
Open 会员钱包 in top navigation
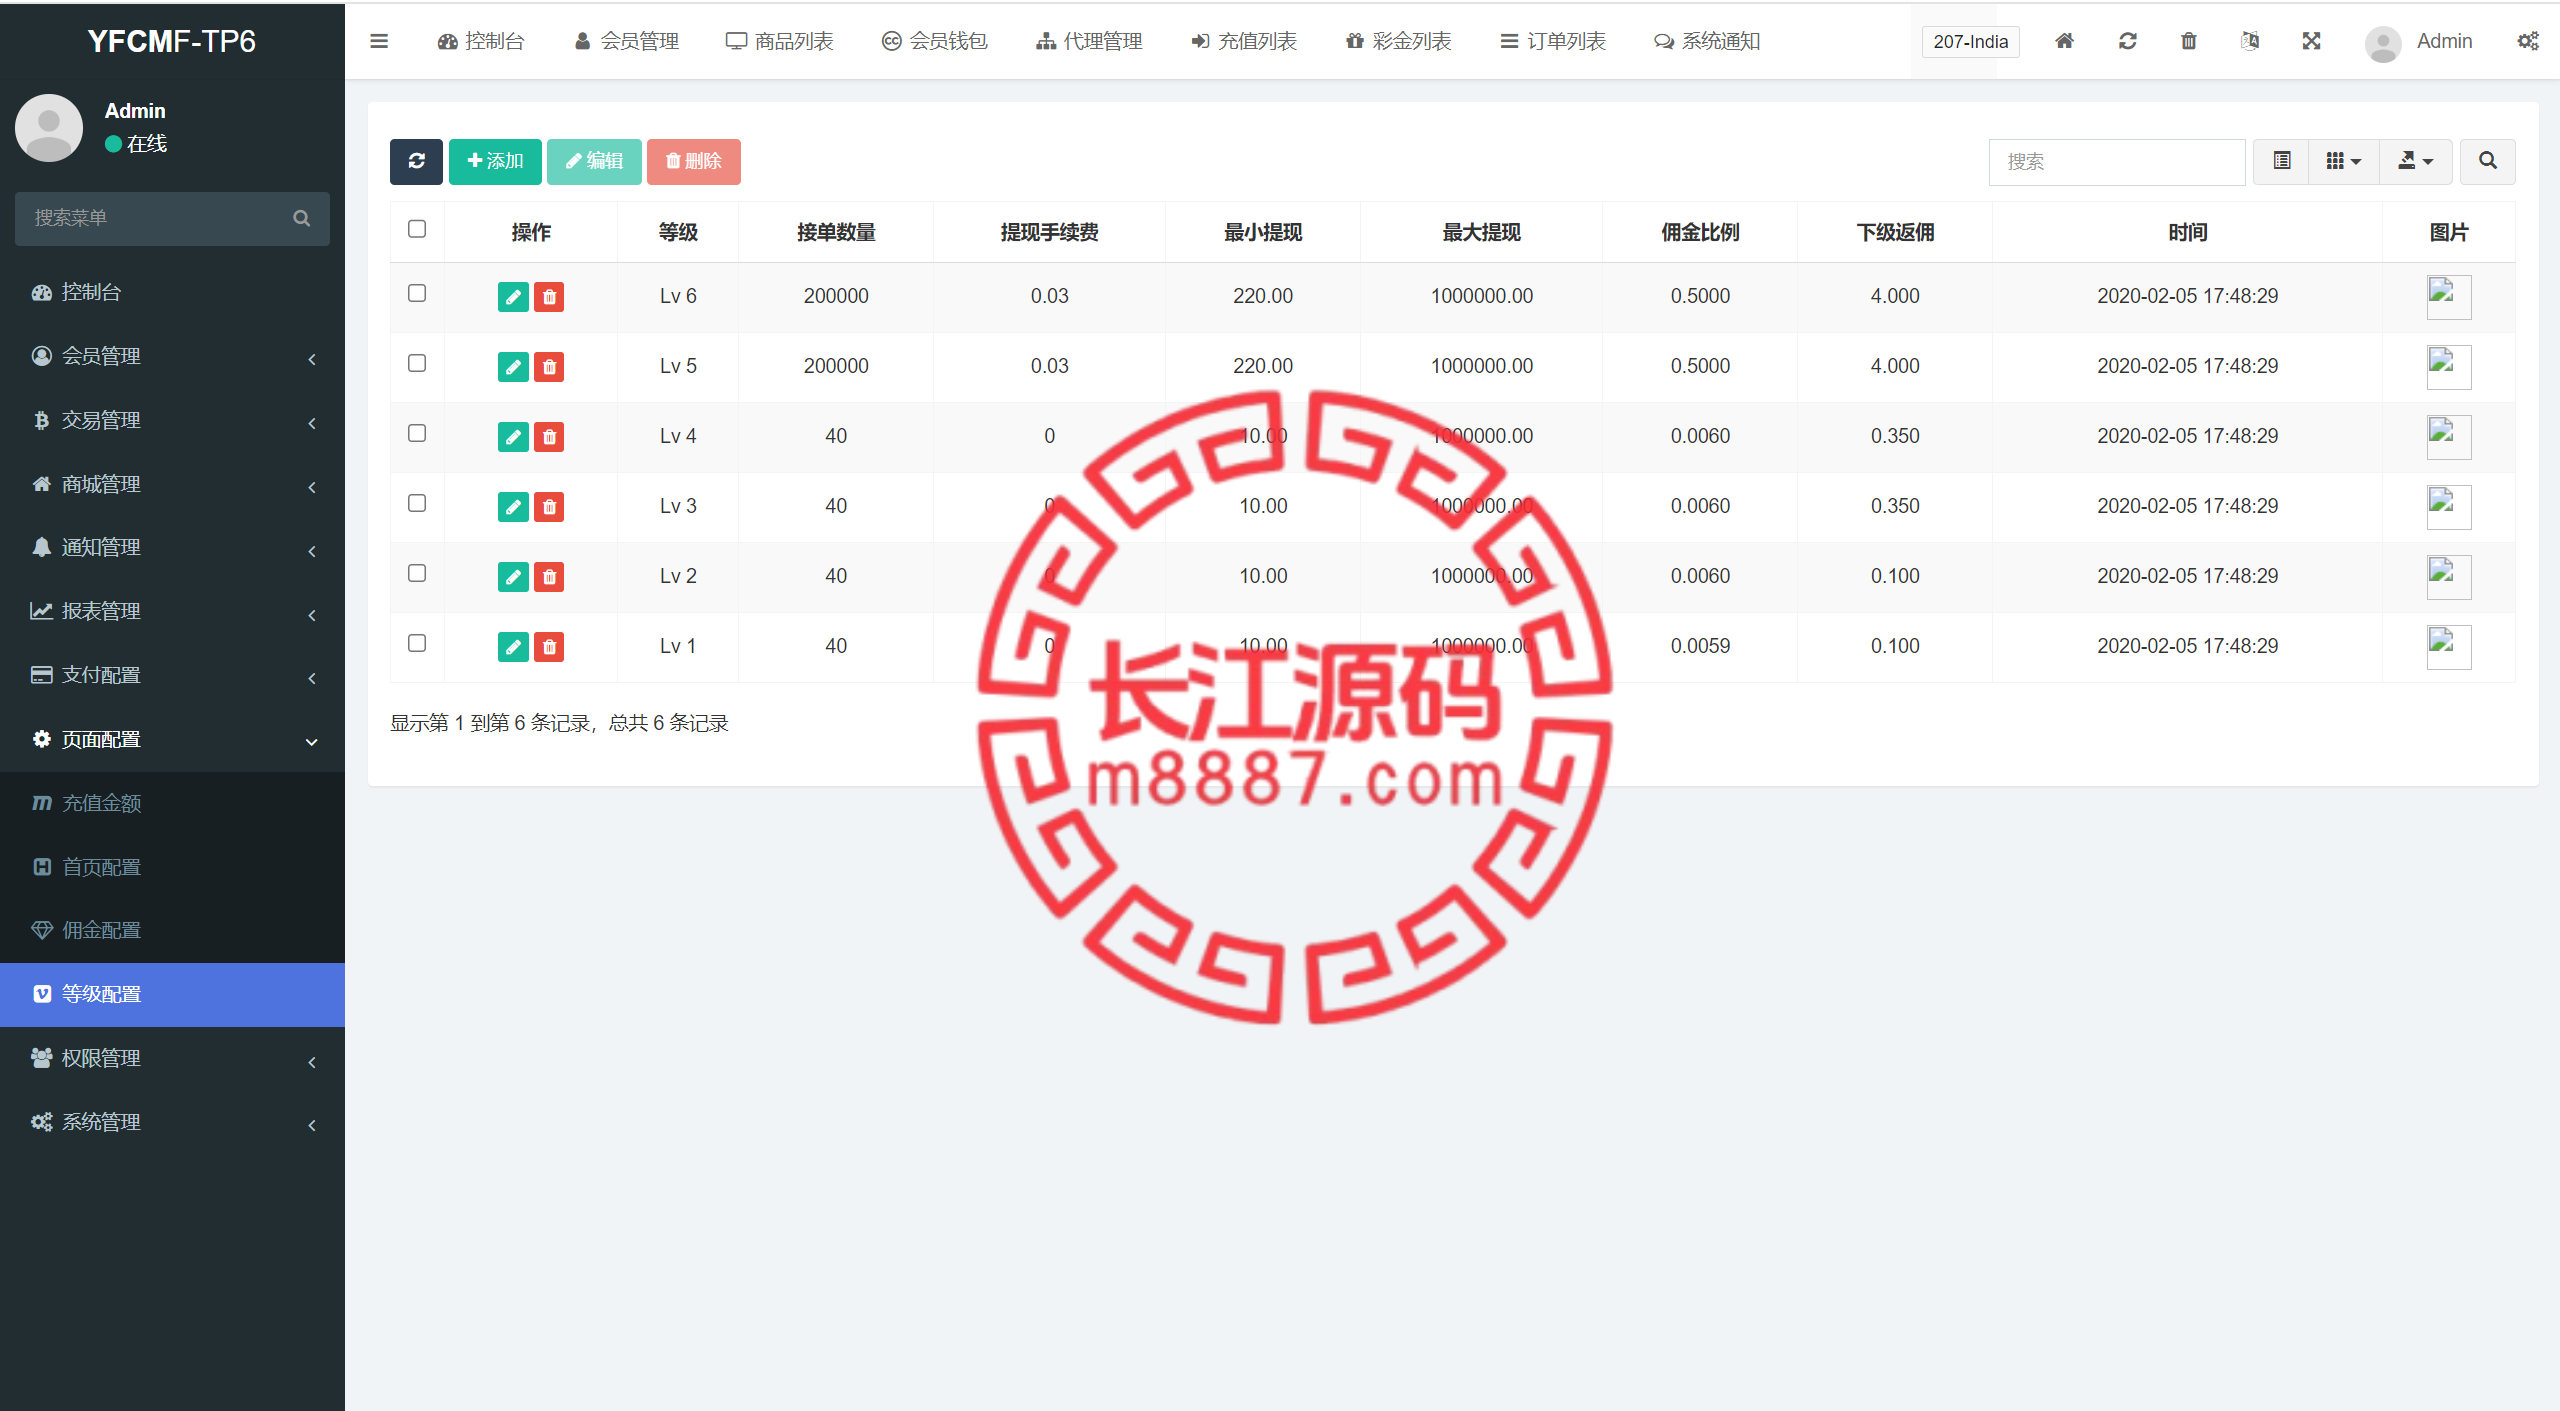click(935, 41)
